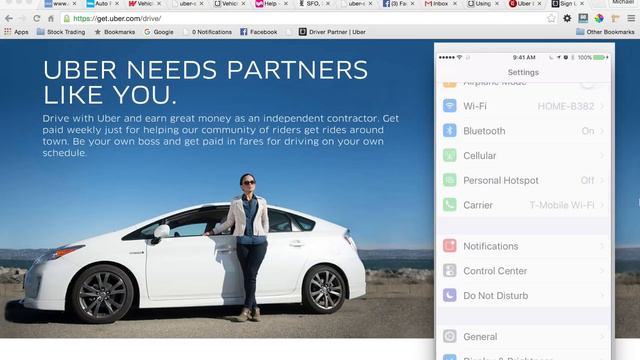Open the Bookmarks star folder
This screenshot has width=640, height=360.
pos(115,32)
